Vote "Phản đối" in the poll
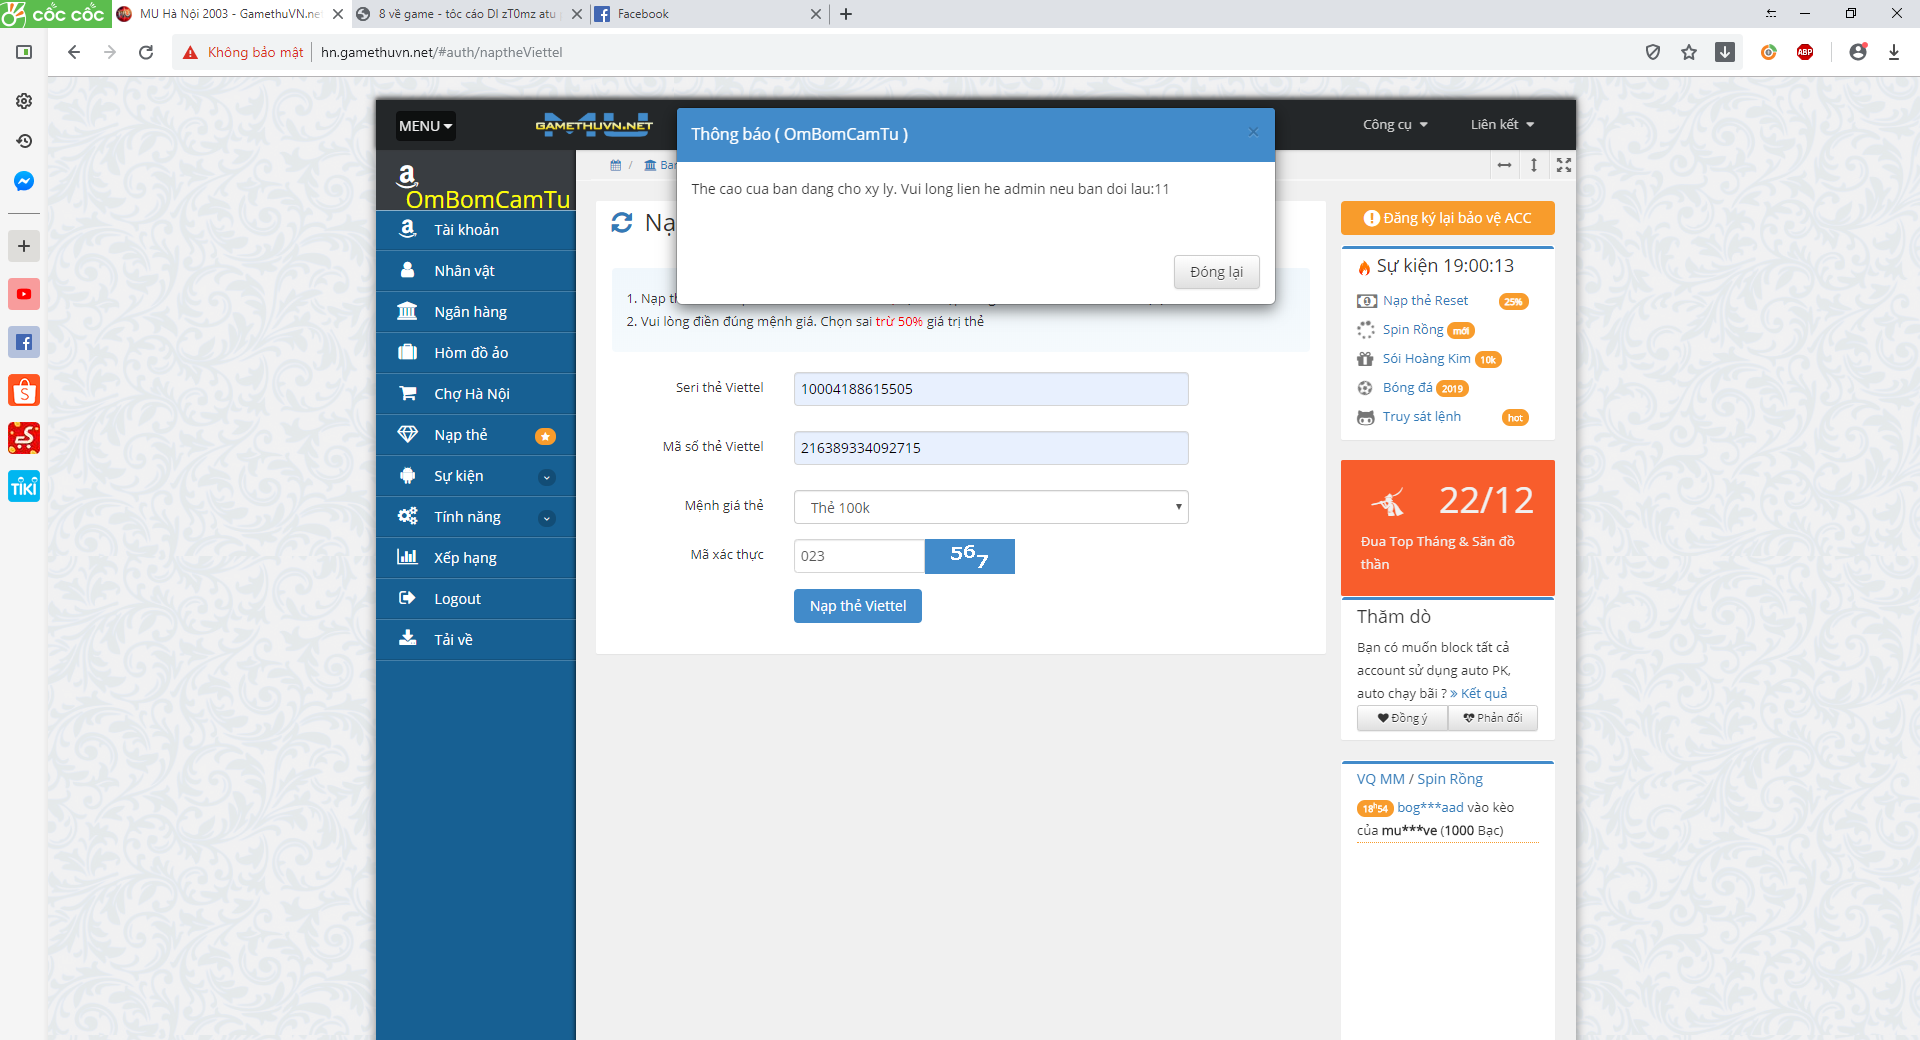The width and height of the screenshot is (1920, 1040). point(1492,718)
